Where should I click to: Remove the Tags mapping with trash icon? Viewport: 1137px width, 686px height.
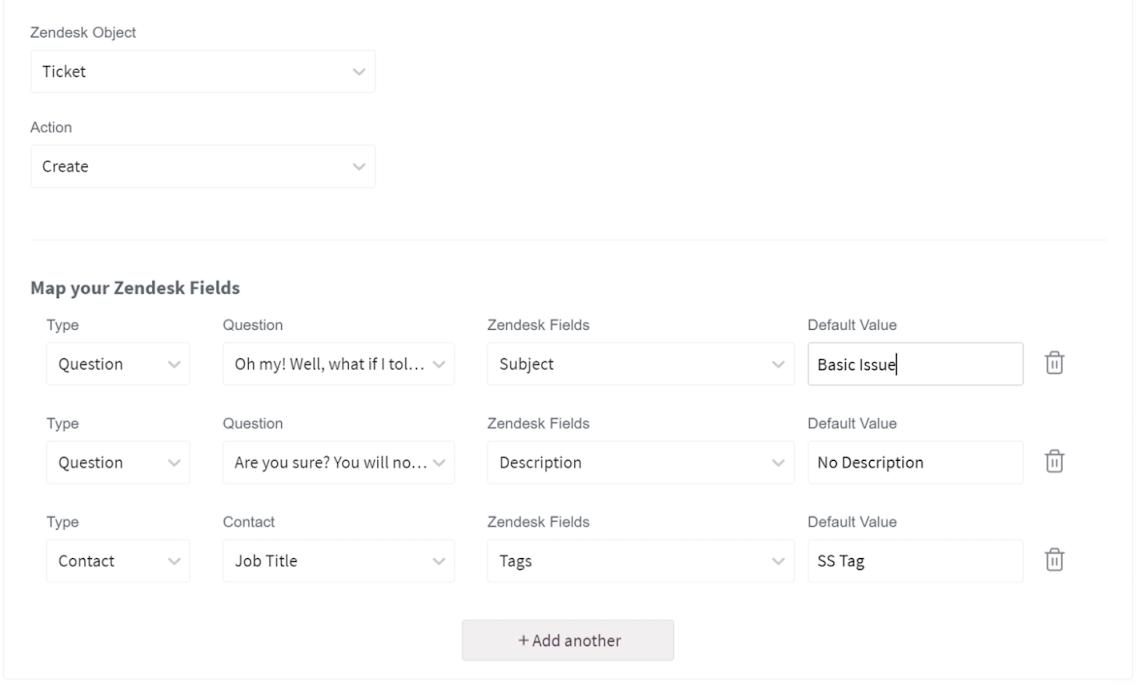(x=1054, y=561)
